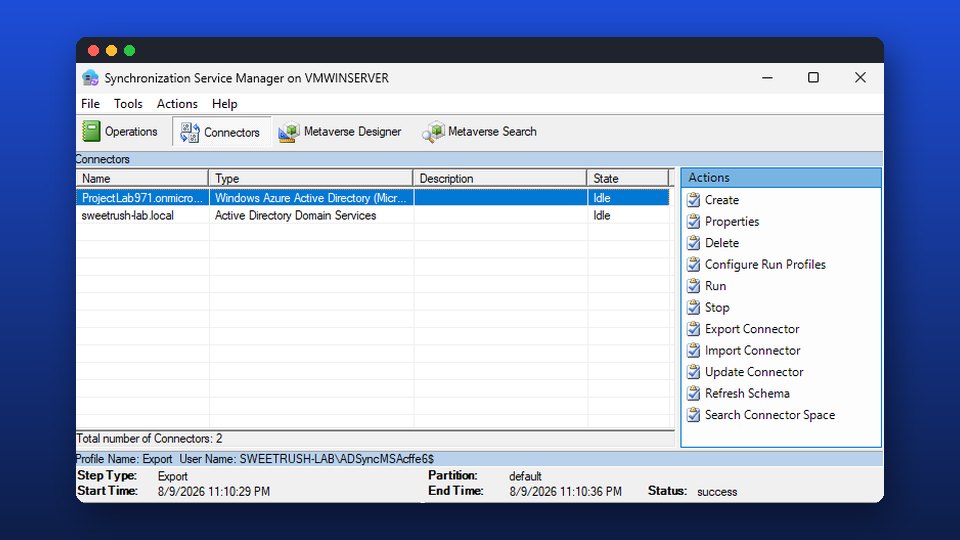Screen dimensions: 960x540
Task: Click icon next to Export Connector
Action: [693, 328]
